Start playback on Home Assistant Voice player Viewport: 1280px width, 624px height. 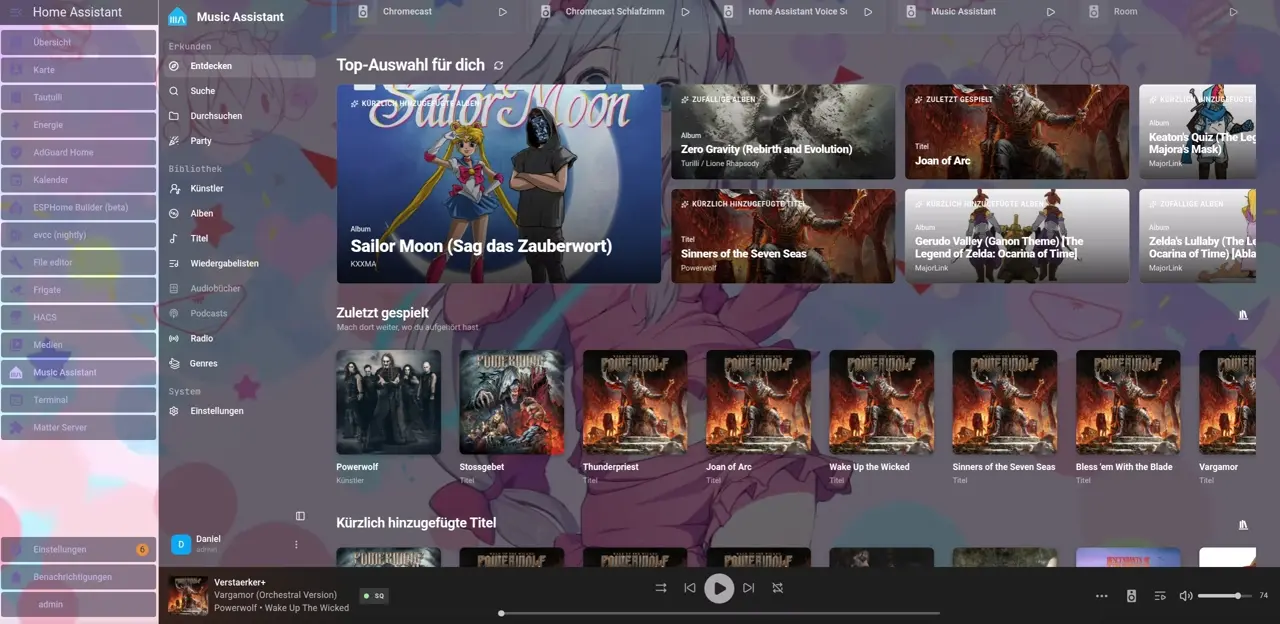pos(868,12)
